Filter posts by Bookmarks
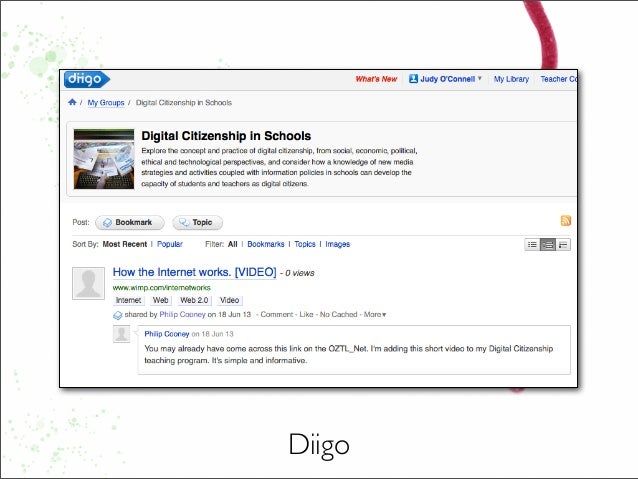 266,244
